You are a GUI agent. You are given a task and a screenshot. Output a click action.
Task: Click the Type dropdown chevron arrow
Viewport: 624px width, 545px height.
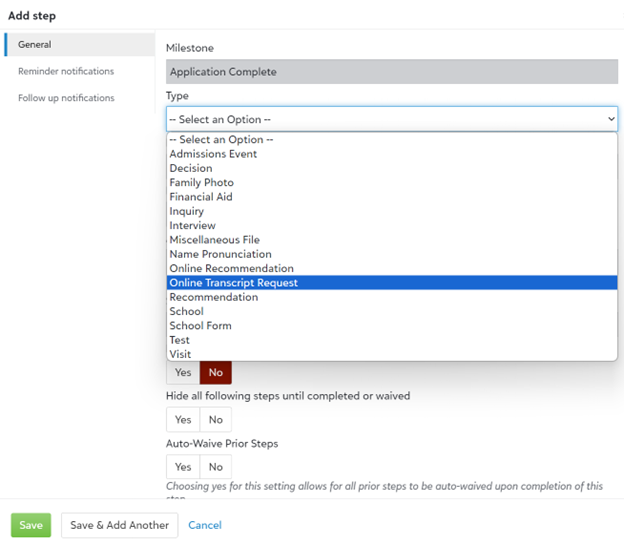pos(611,119)
